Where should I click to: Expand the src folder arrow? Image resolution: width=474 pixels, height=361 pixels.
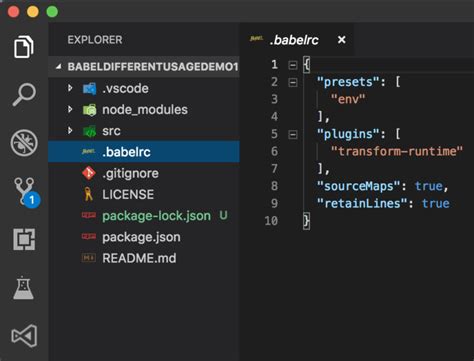(x=70, y=130)
